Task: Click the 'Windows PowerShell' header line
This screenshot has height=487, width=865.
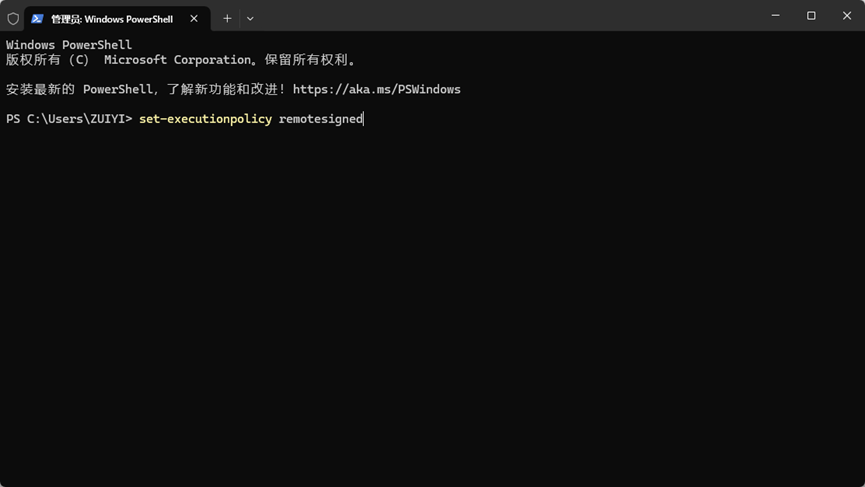Action: point(69,45)
